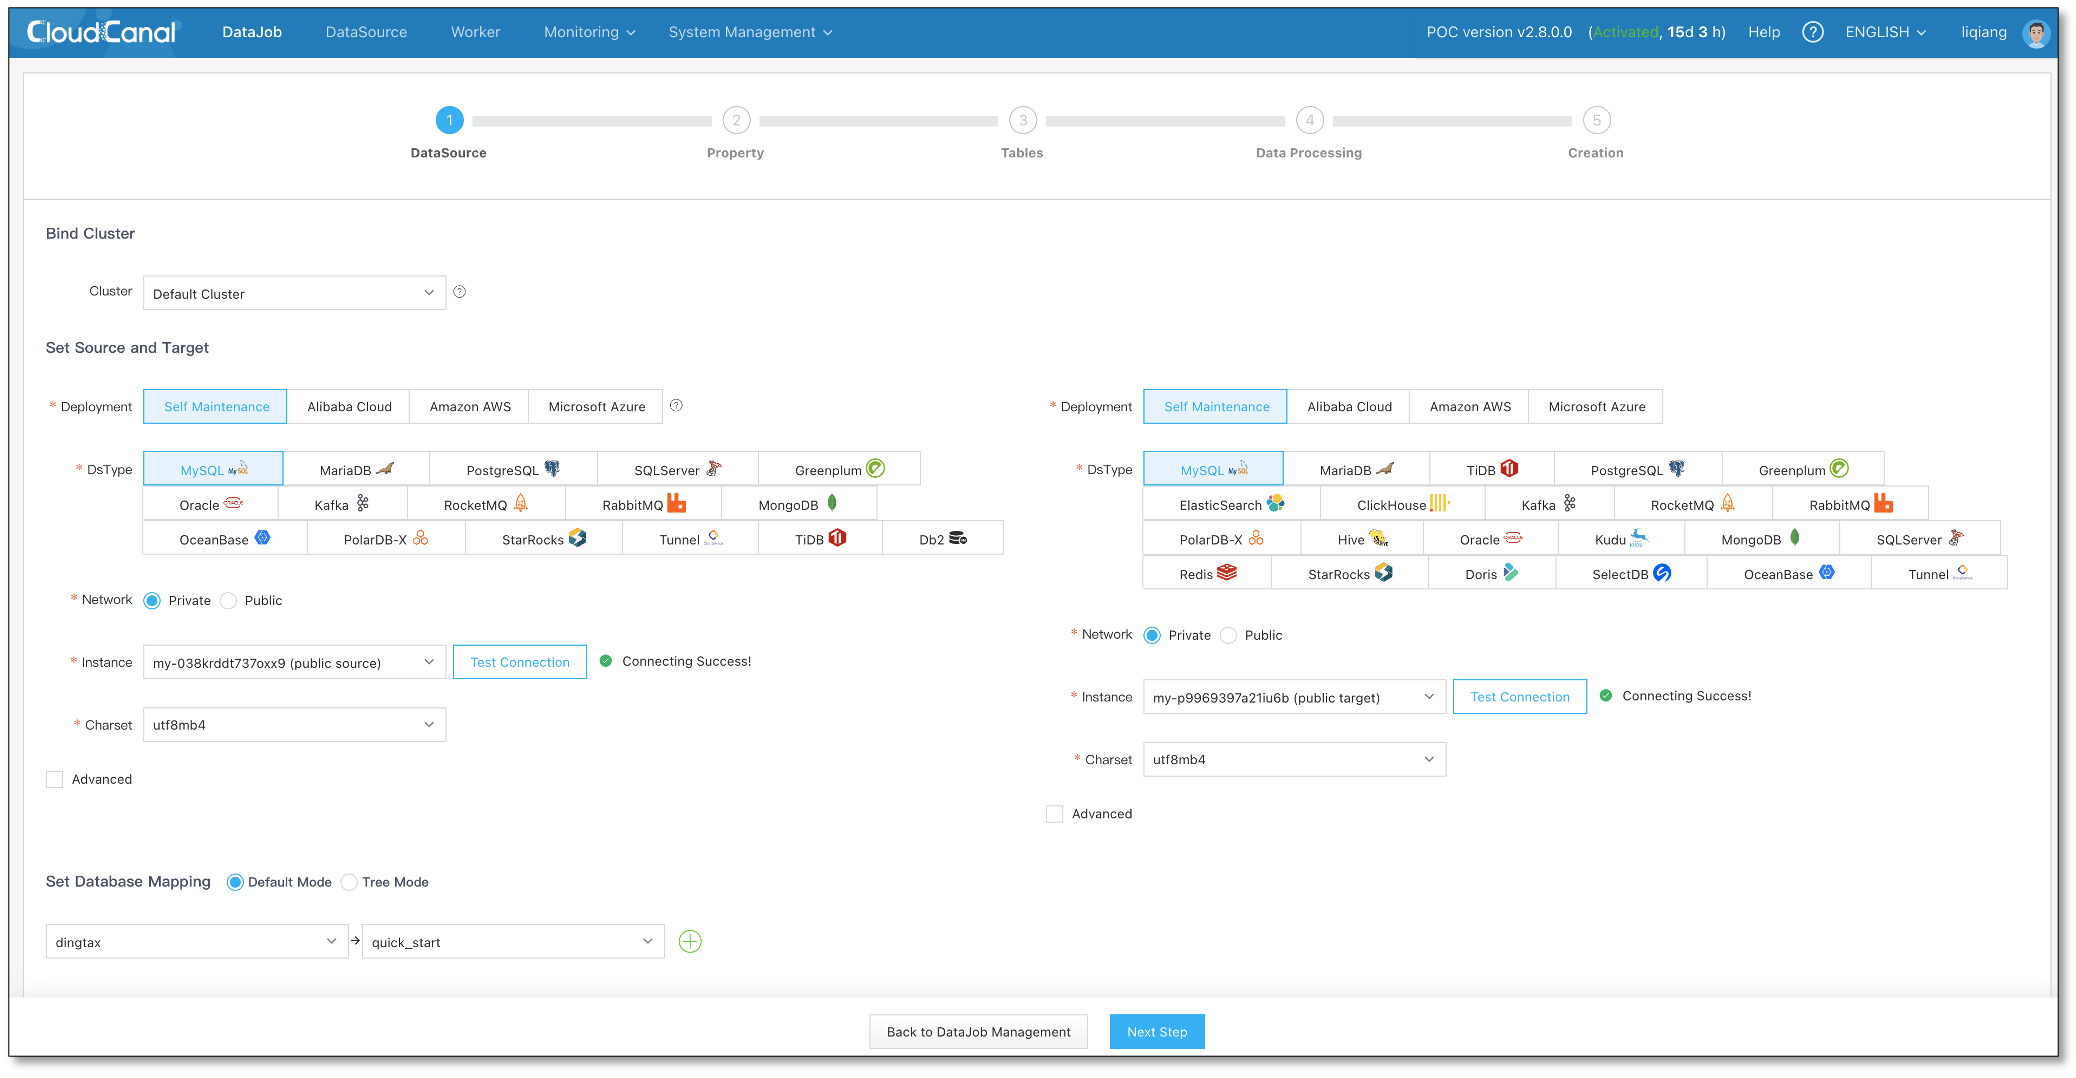This screenshot has width=2076, height=1078.
Task: Open the Help link in header
Action: pos(1763,32)
